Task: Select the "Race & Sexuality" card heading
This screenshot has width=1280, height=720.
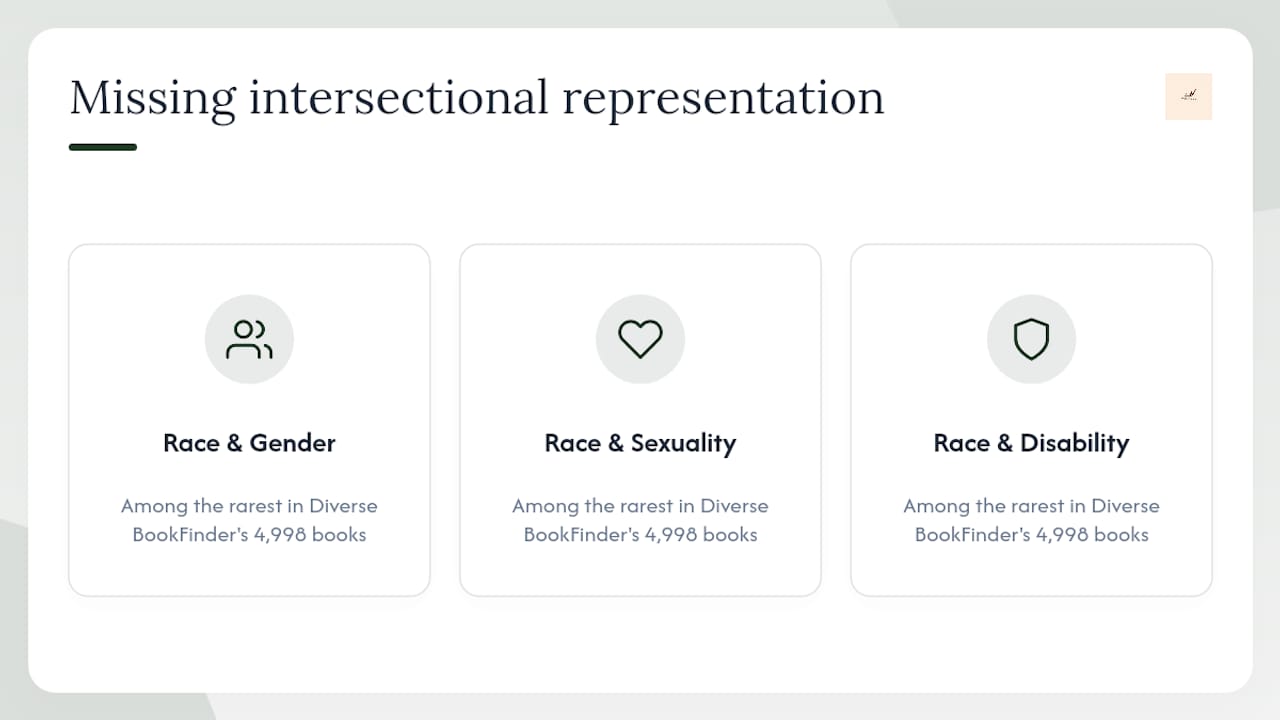Action: pyautogui.click(x=640, y=443)
